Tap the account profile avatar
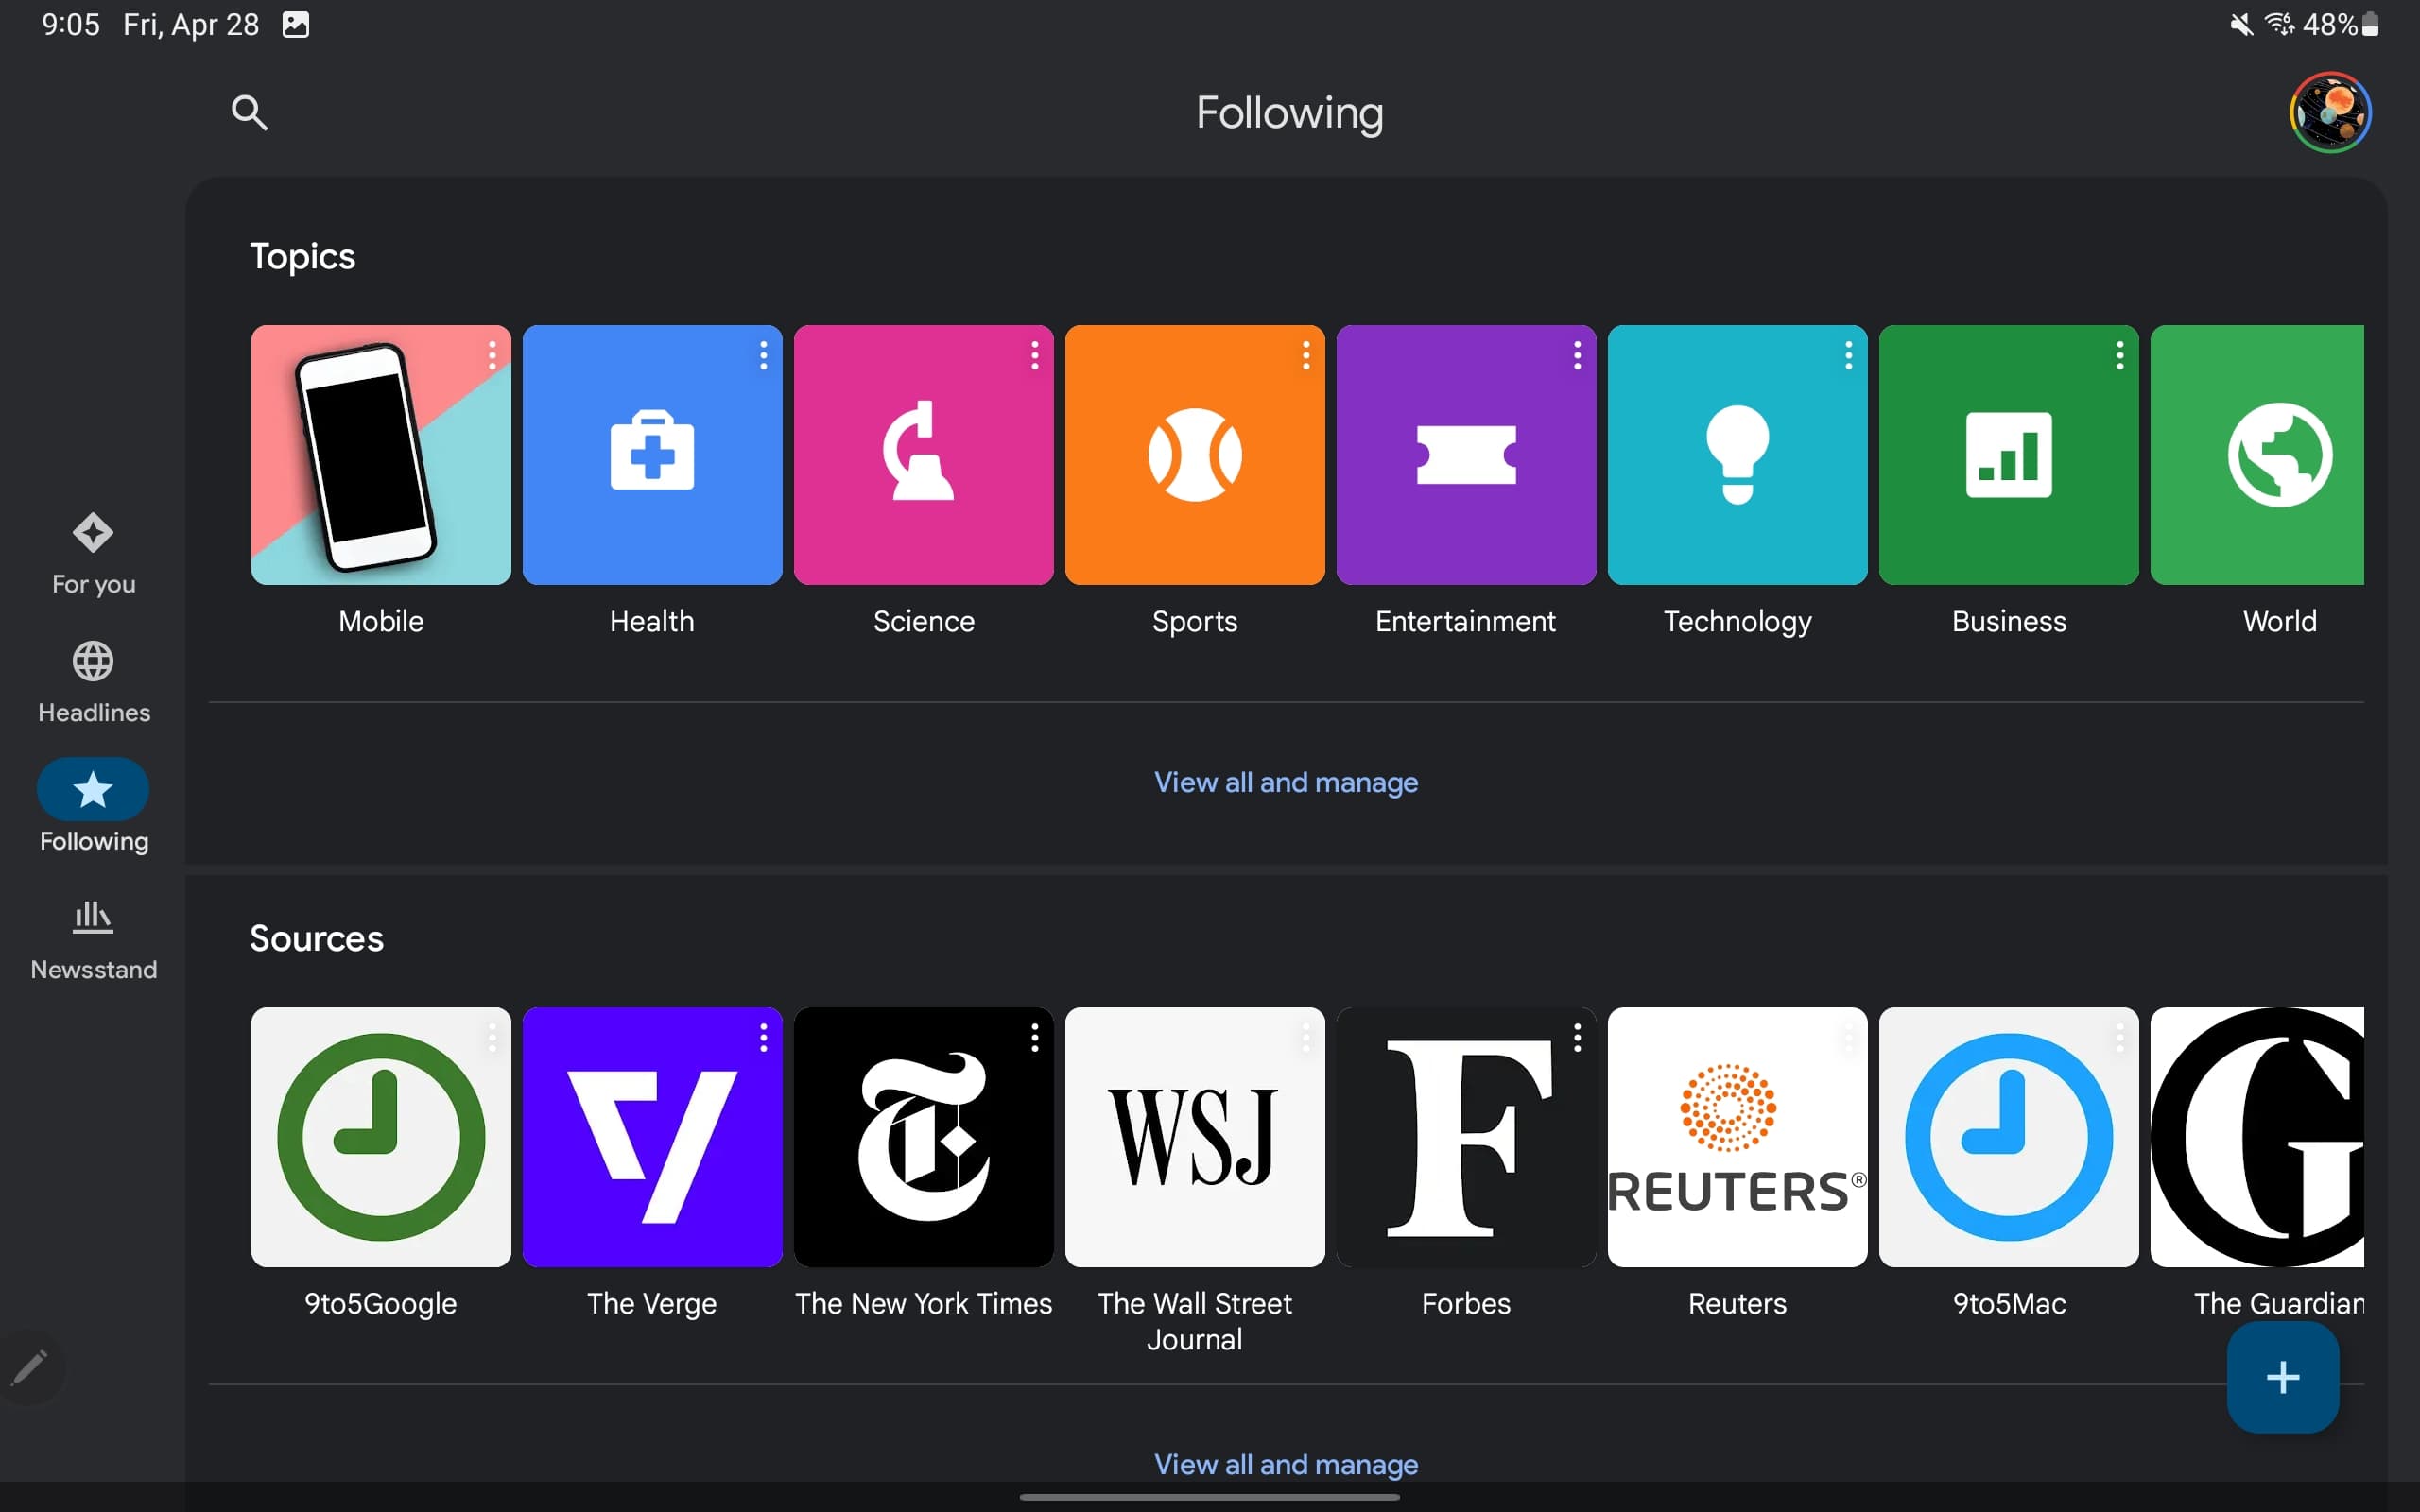Image resolution: width=2420 pixels, height=1512 pixels. tap(2329, 112)
